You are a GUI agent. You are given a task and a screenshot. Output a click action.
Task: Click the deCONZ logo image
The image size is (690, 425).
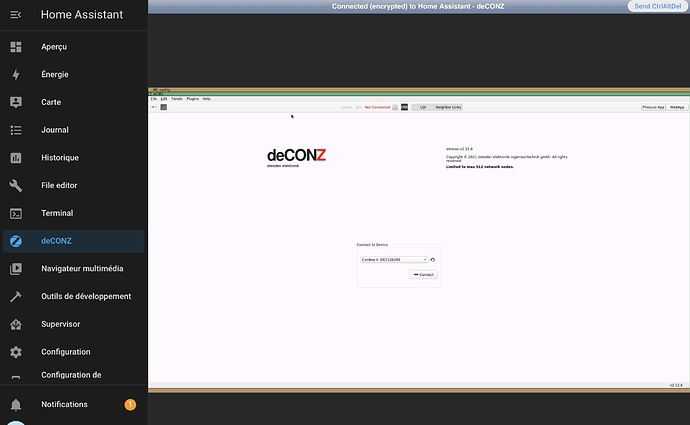click(x=296, y=158)
